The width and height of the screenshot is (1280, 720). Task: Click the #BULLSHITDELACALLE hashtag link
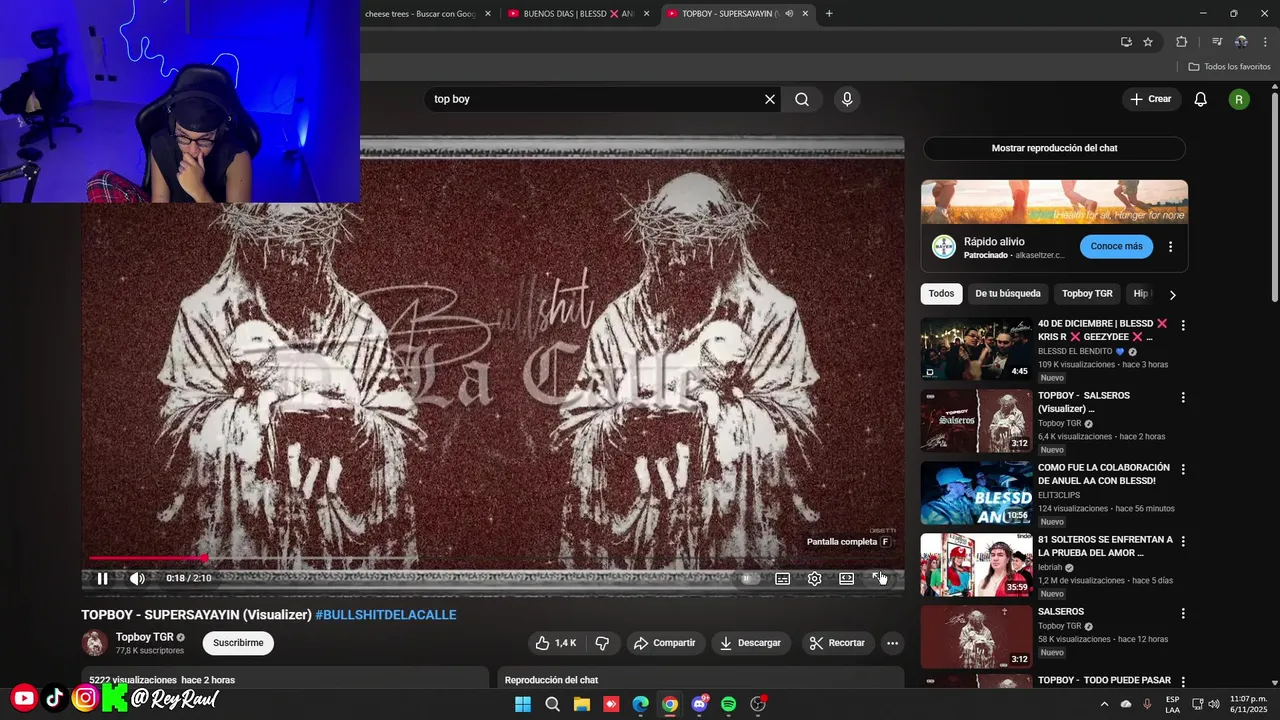[x=385, y=615]
